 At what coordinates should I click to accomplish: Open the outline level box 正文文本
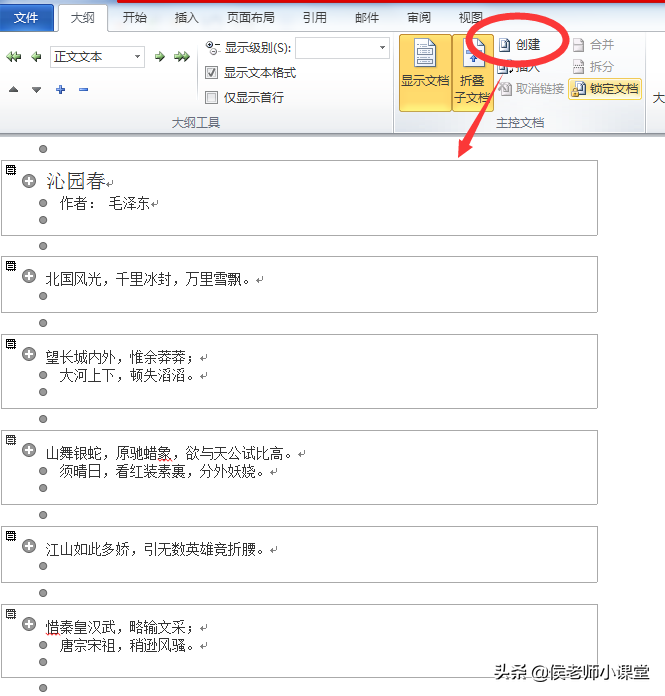coord(97,57)
